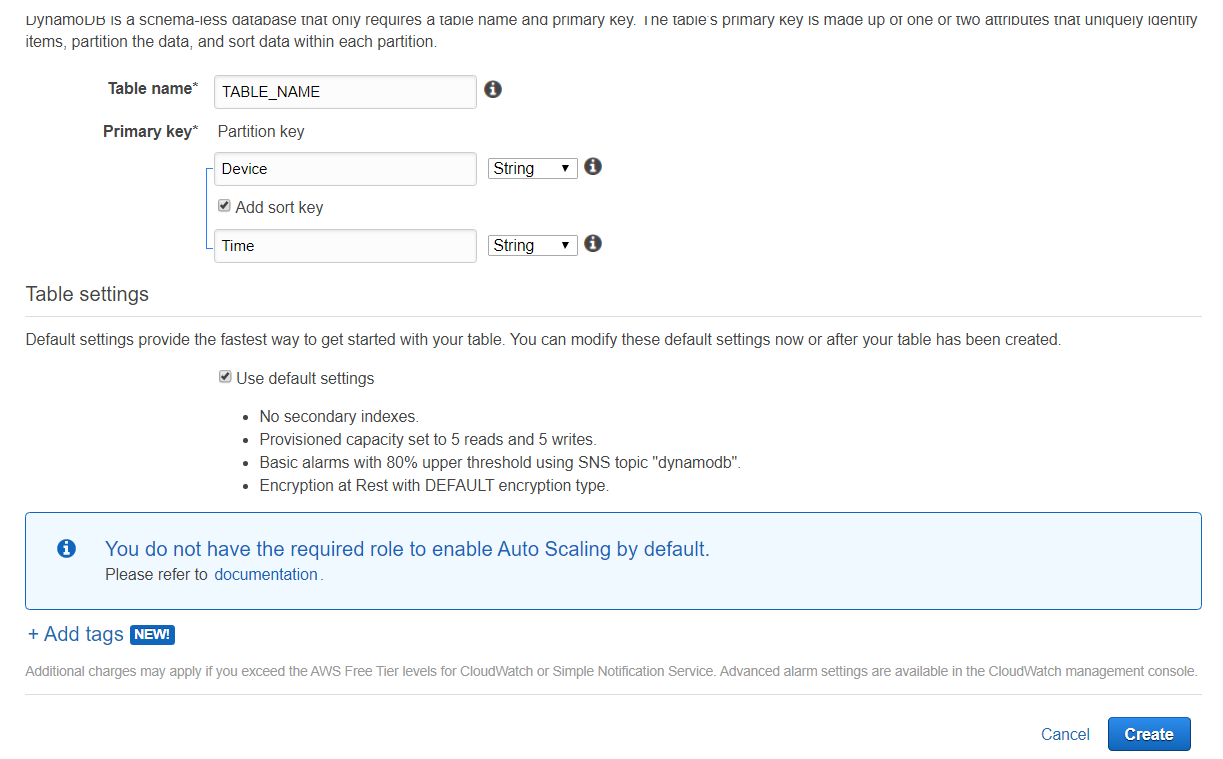Open the Device partition key type dropdown
This screenshot has width=1223, height=759.
pyautogui.click(x=533, y=168)
